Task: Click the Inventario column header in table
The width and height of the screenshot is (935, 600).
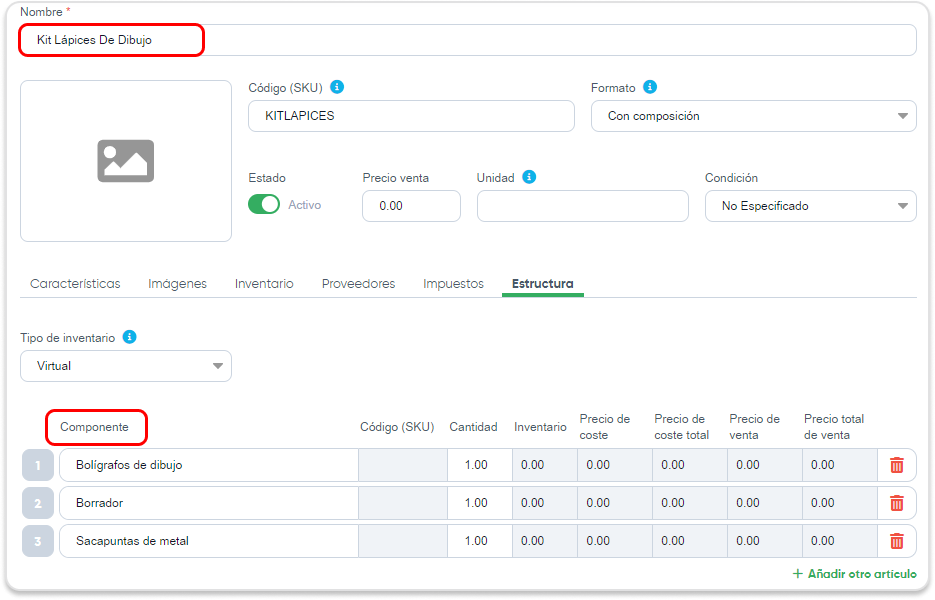Action: pyautogui.click(x=540, y=427)
